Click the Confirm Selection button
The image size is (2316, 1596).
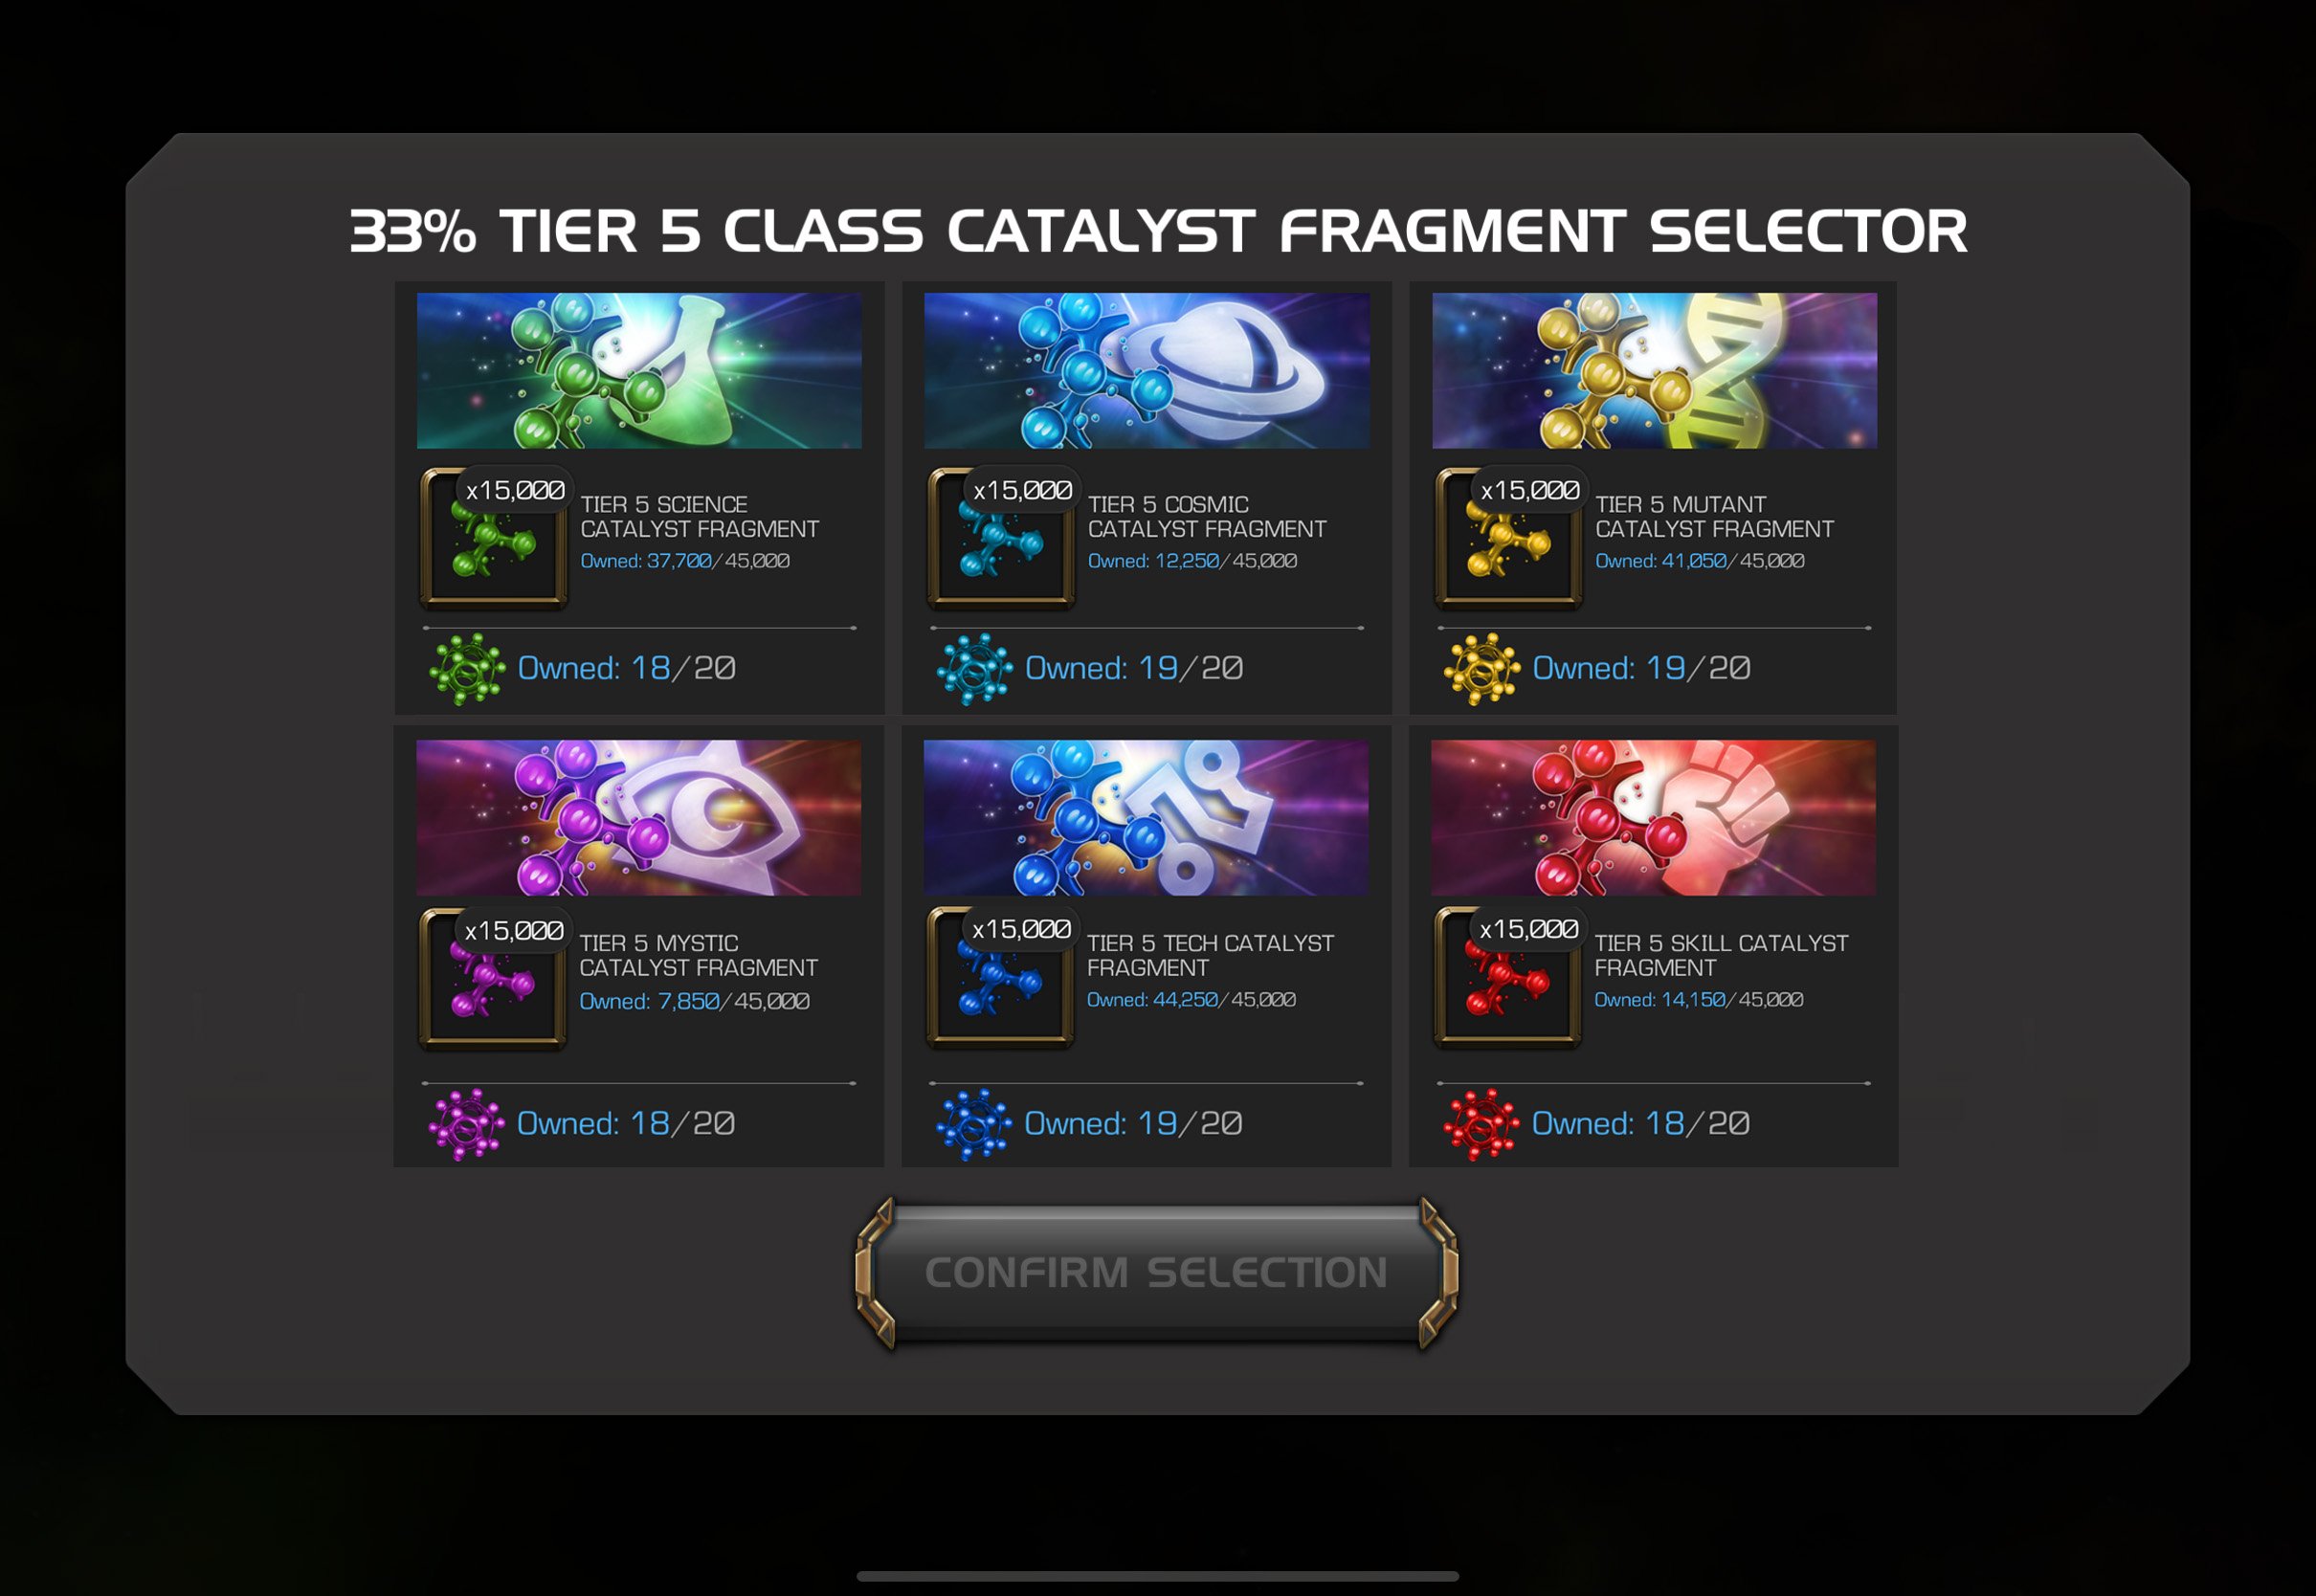point(1156,1273)
